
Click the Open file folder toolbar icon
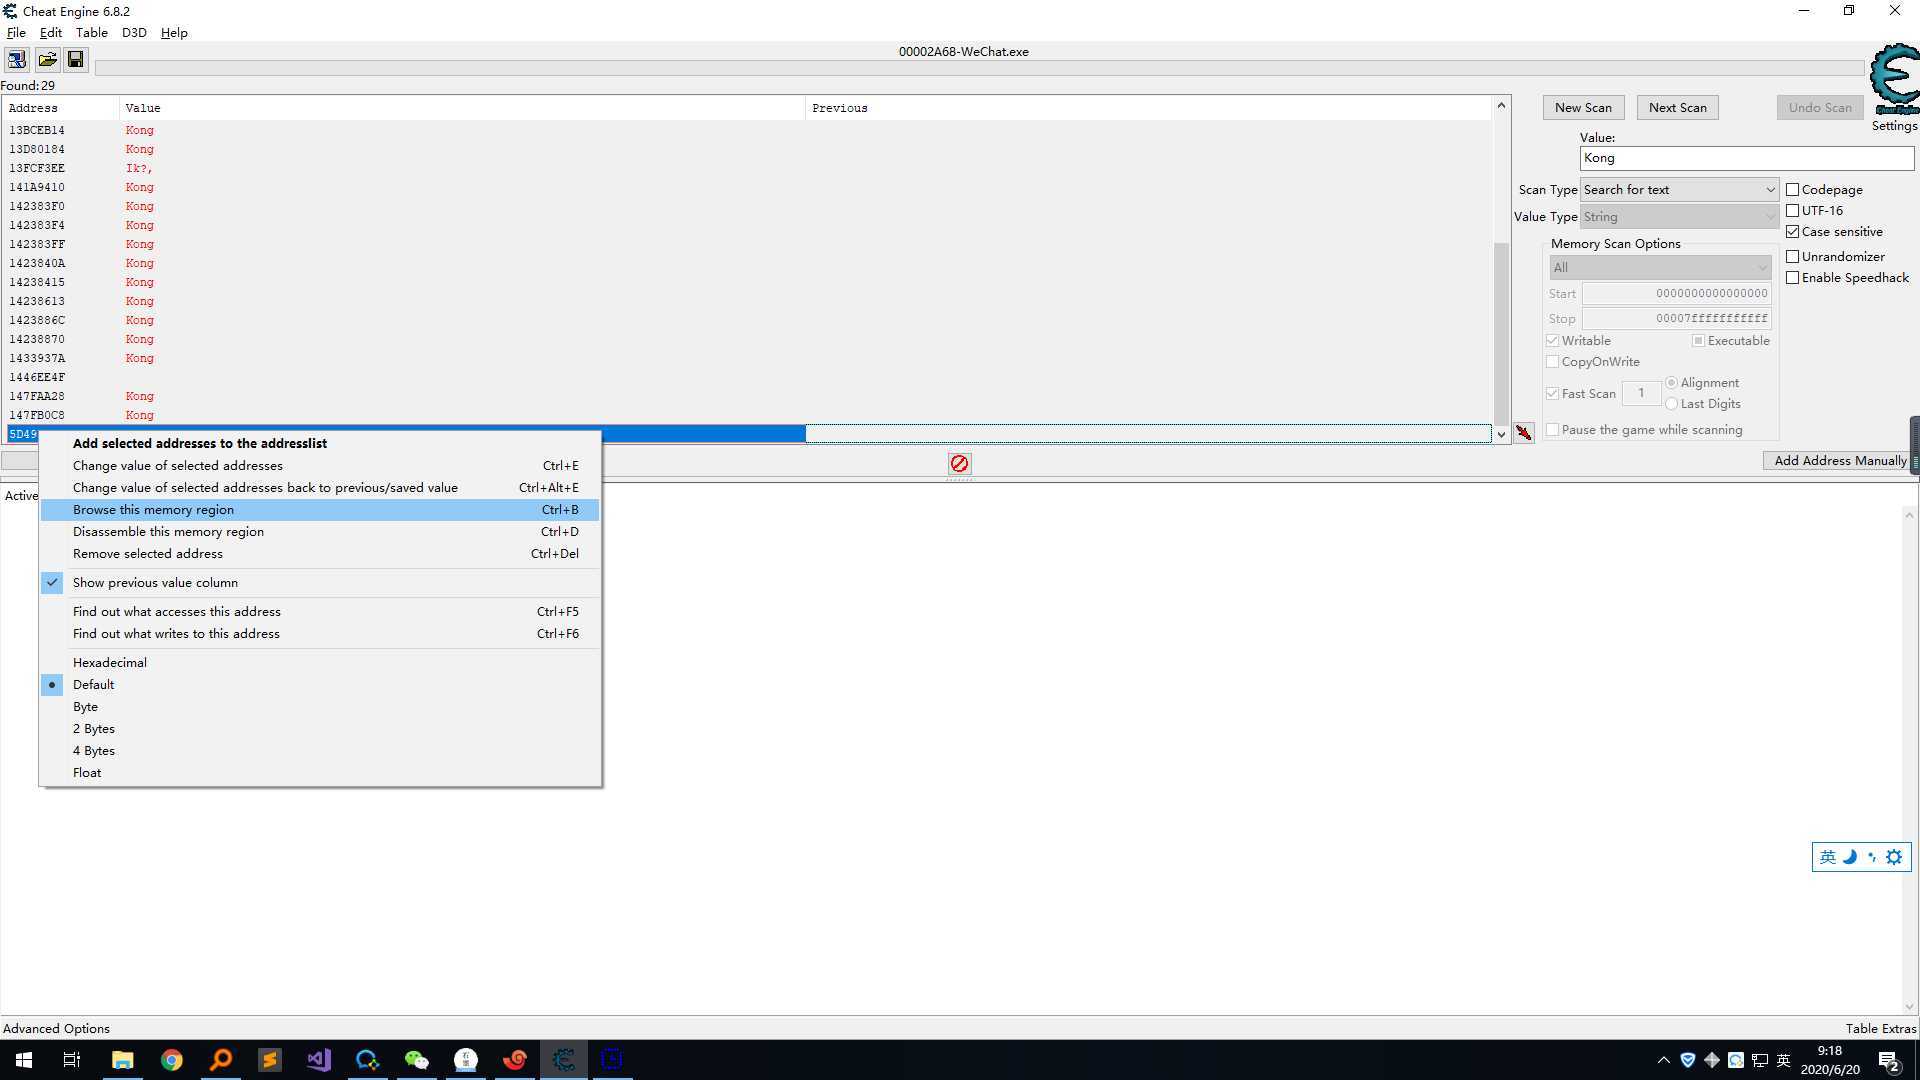click(x=47, y=60)
